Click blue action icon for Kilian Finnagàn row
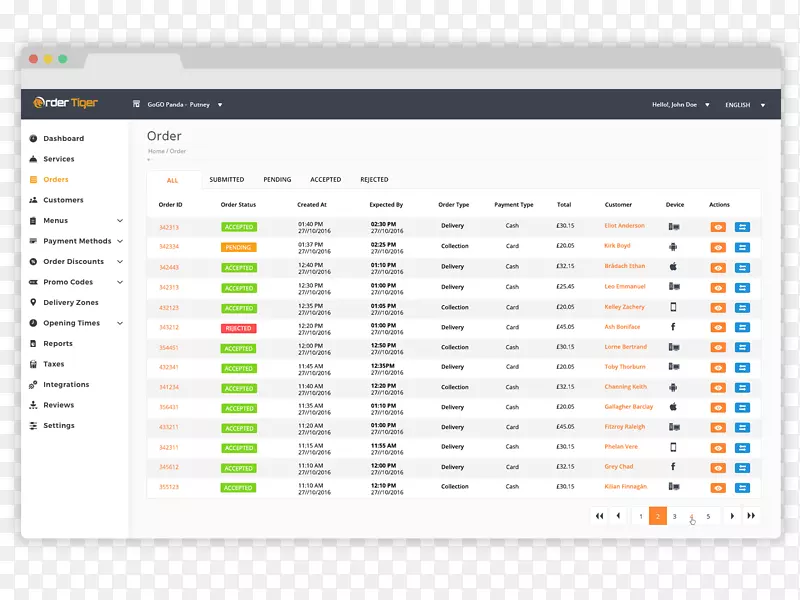 tap(742, 487)
